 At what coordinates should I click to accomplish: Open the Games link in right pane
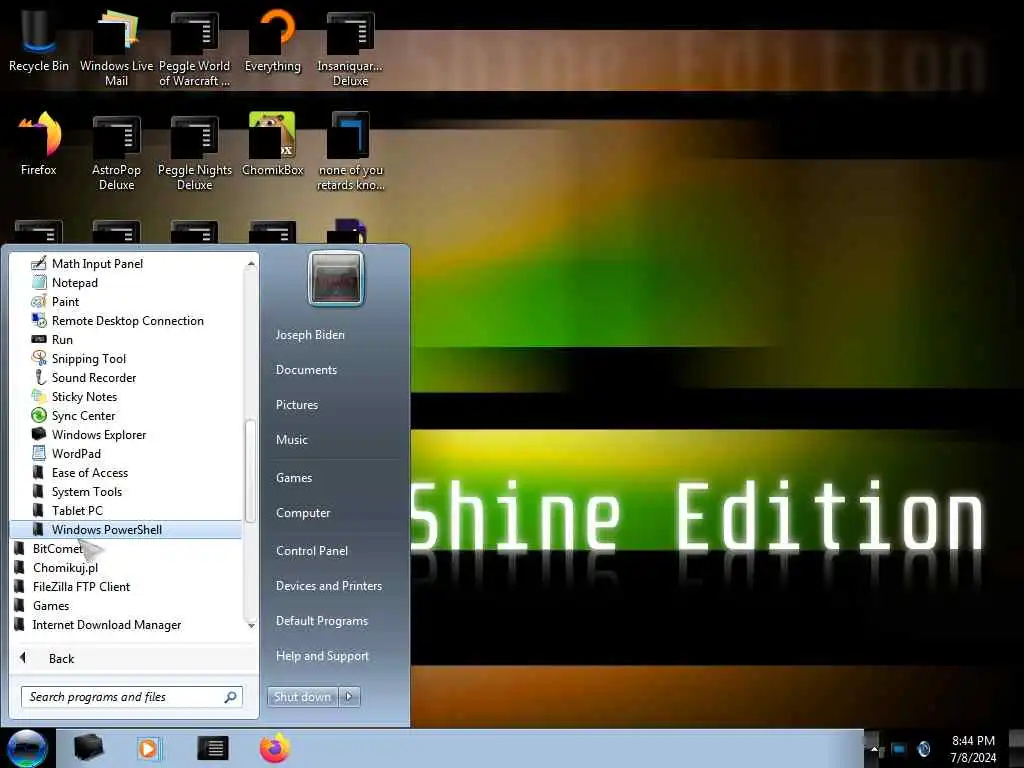[294, 478]
